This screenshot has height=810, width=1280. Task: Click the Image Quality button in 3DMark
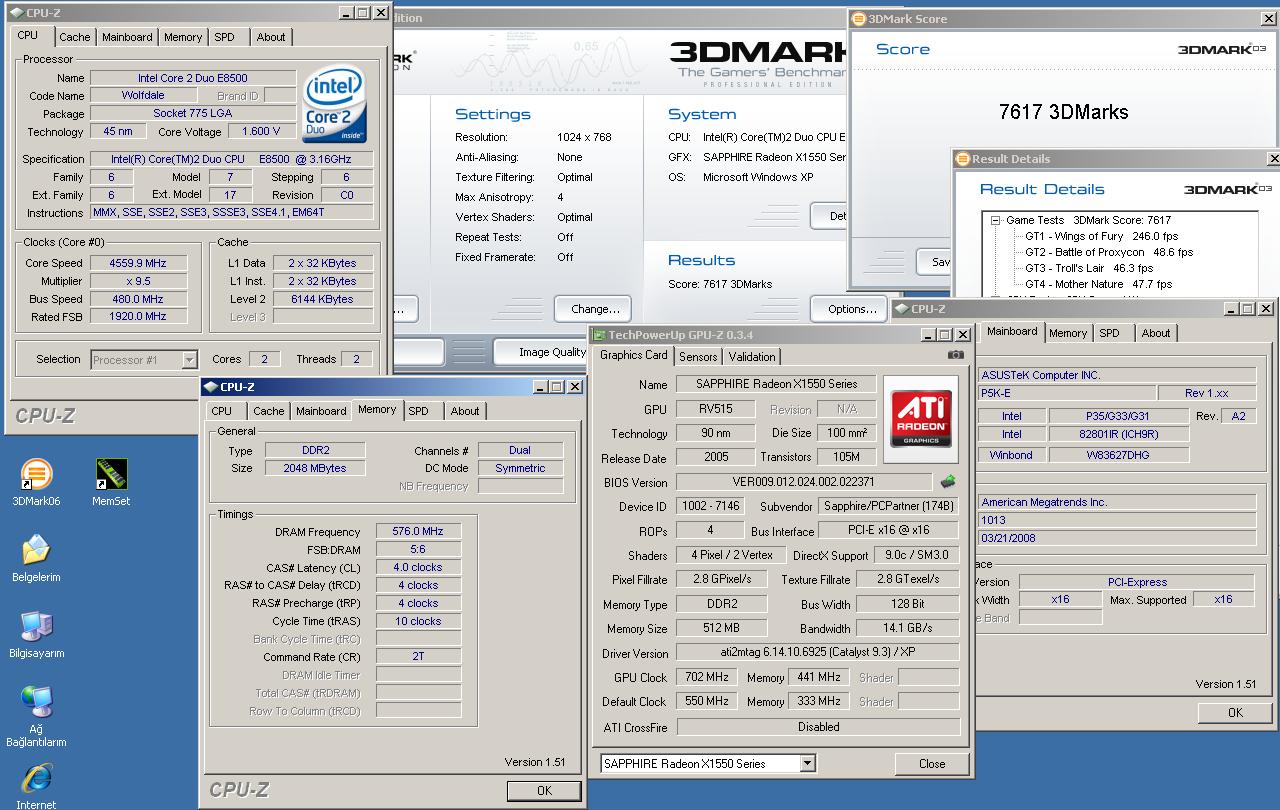(x=542, y=352)
